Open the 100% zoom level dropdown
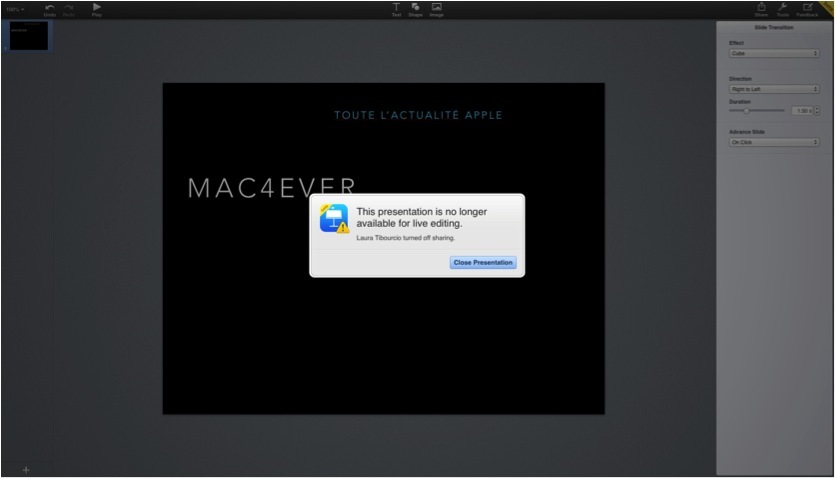This screenshot has height=478, width=835. 15,10
